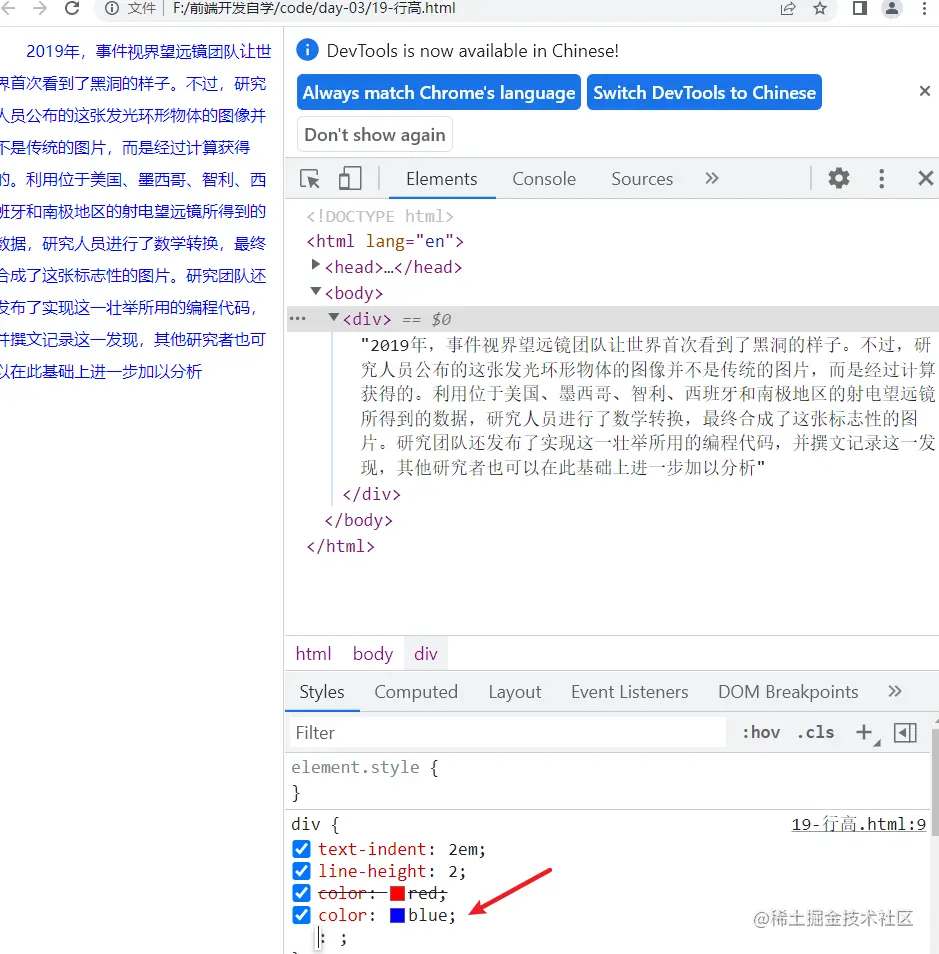Open the red color swatch picker
The width and height of the screenshot is (939, 954).
[397, 893]
